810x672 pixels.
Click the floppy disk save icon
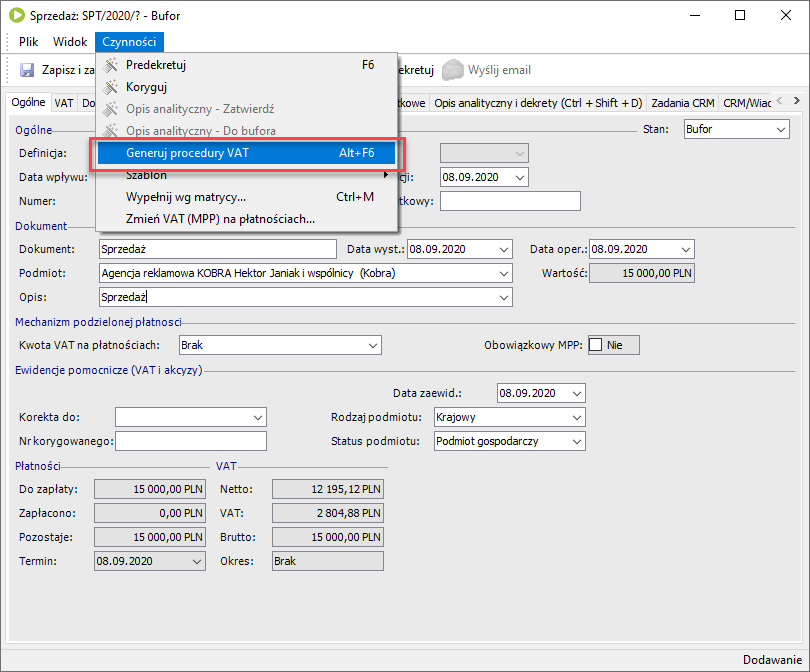click(27, 70)
